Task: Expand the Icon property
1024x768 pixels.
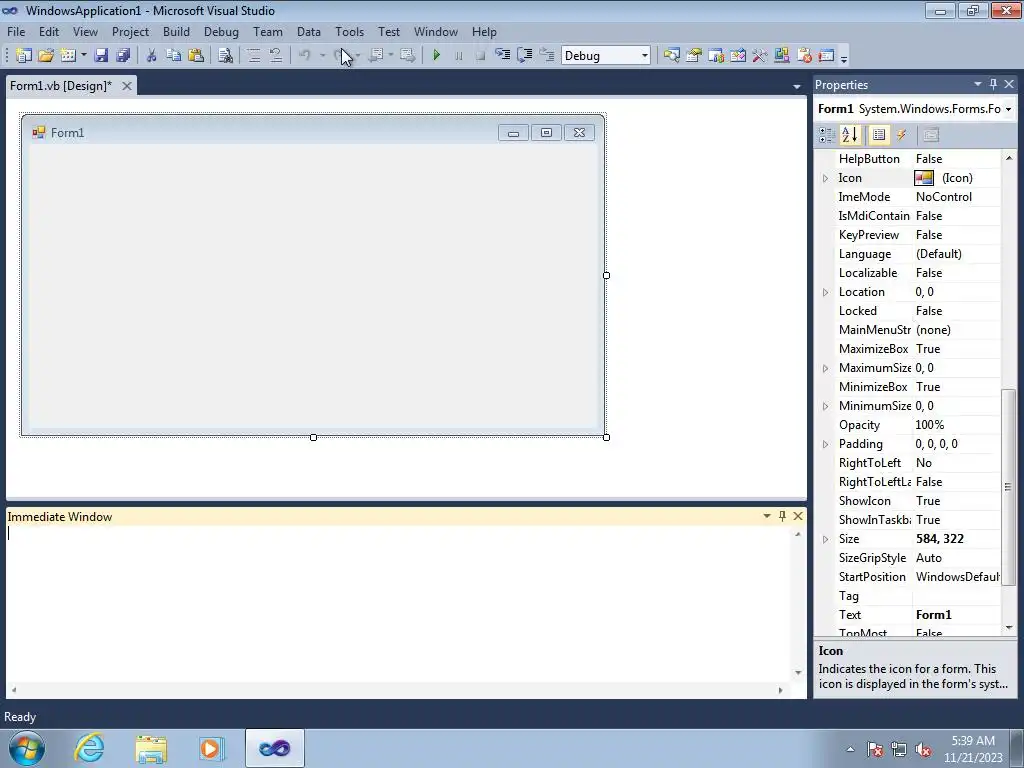Action: coord(825,178)
